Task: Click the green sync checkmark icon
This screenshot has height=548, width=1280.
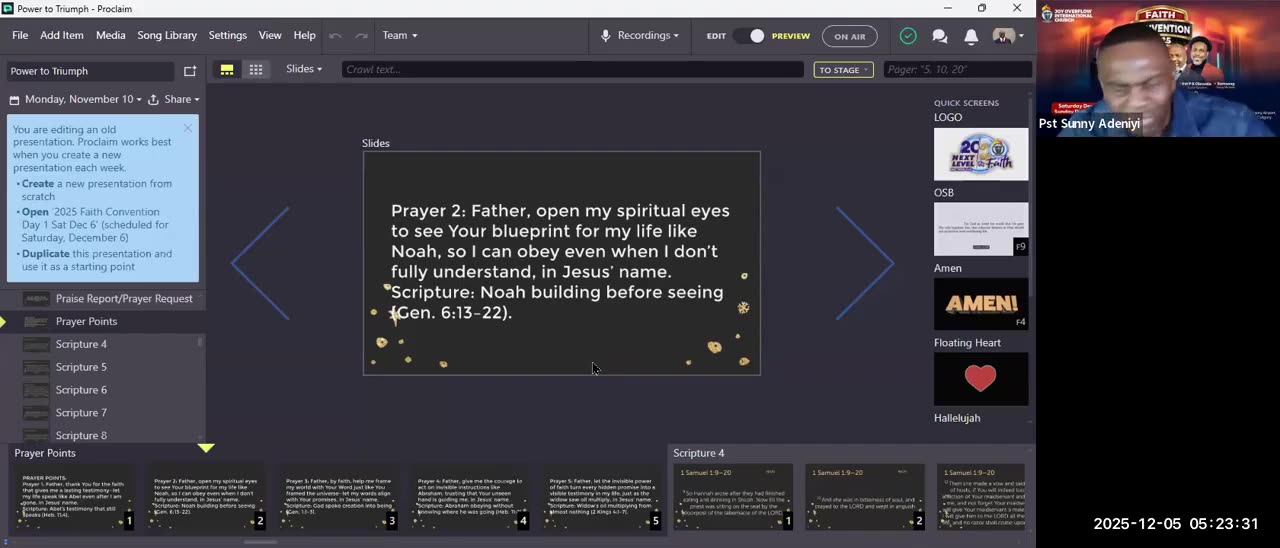Action: pyautogui.click(x=908, y=36)
